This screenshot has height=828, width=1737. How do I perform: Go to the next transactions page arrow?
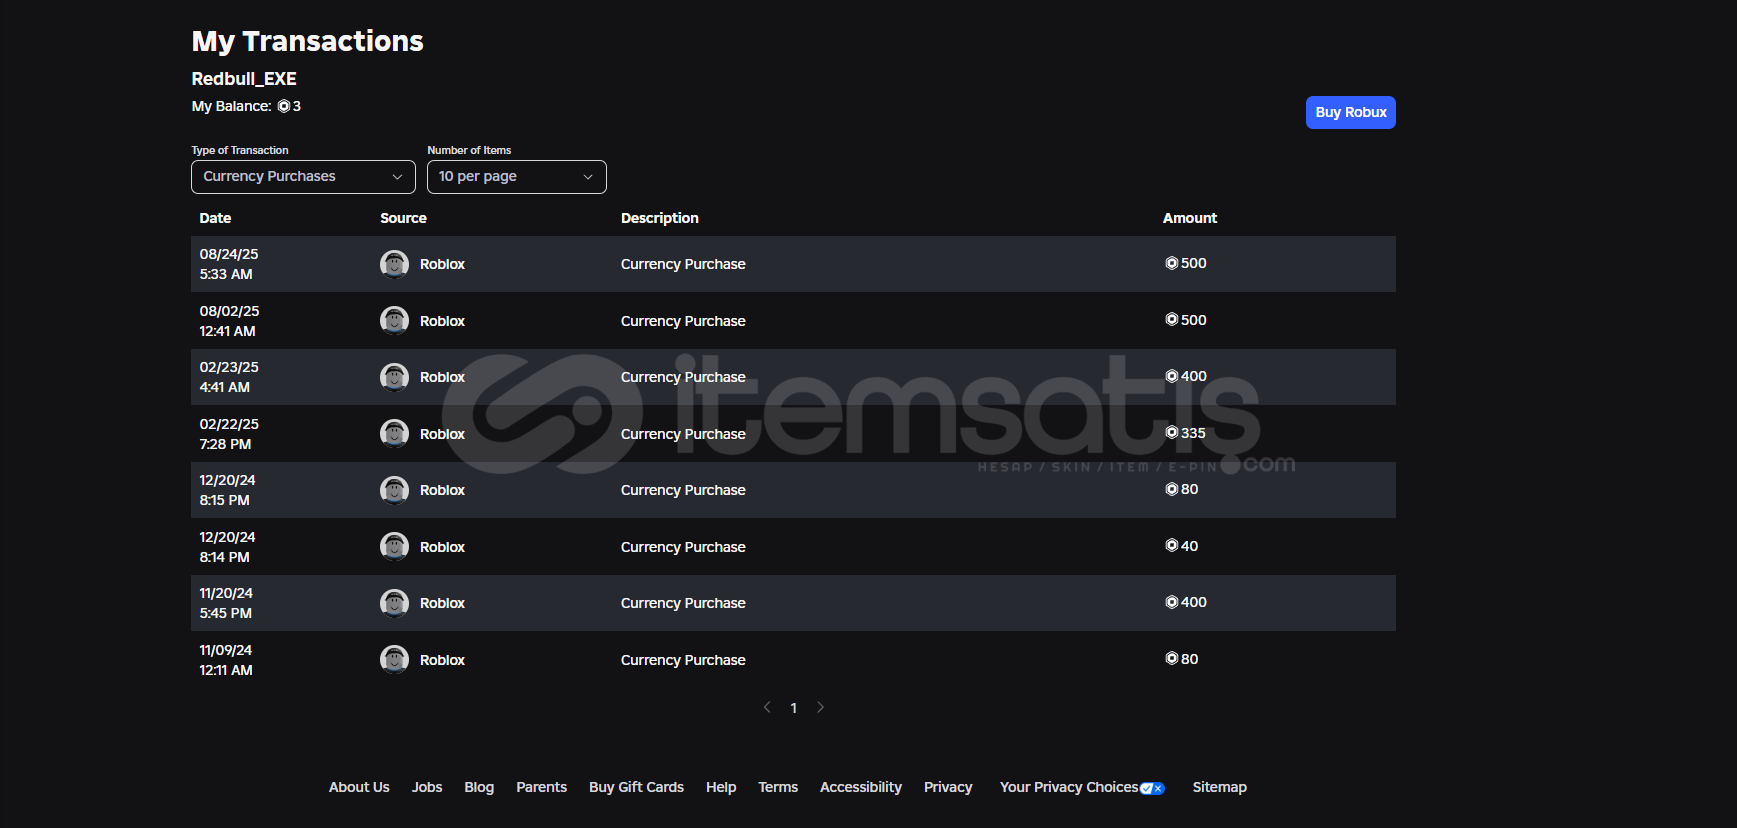click(x=820, y=707)
